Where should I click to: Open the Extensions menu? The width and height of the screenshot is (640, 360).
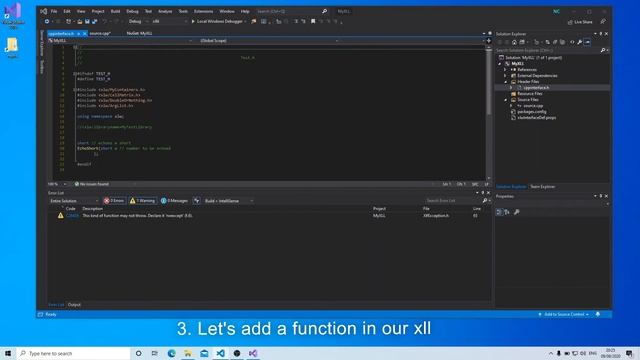tap(203, 11)
